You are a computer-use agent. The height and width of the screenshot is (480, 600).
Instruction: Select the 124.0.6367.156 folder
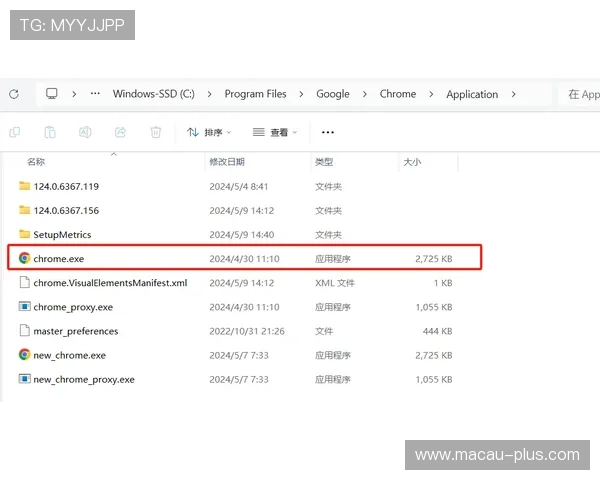point(66,210)
